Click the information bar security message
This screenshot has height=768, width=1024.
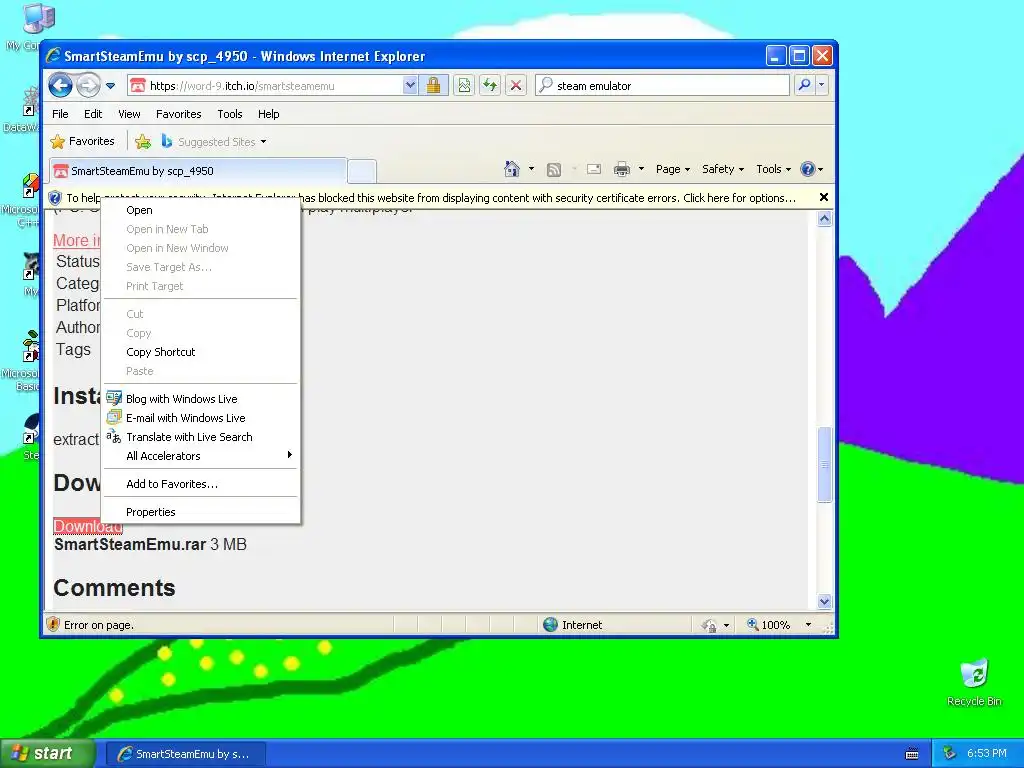[x=431, y=198]
